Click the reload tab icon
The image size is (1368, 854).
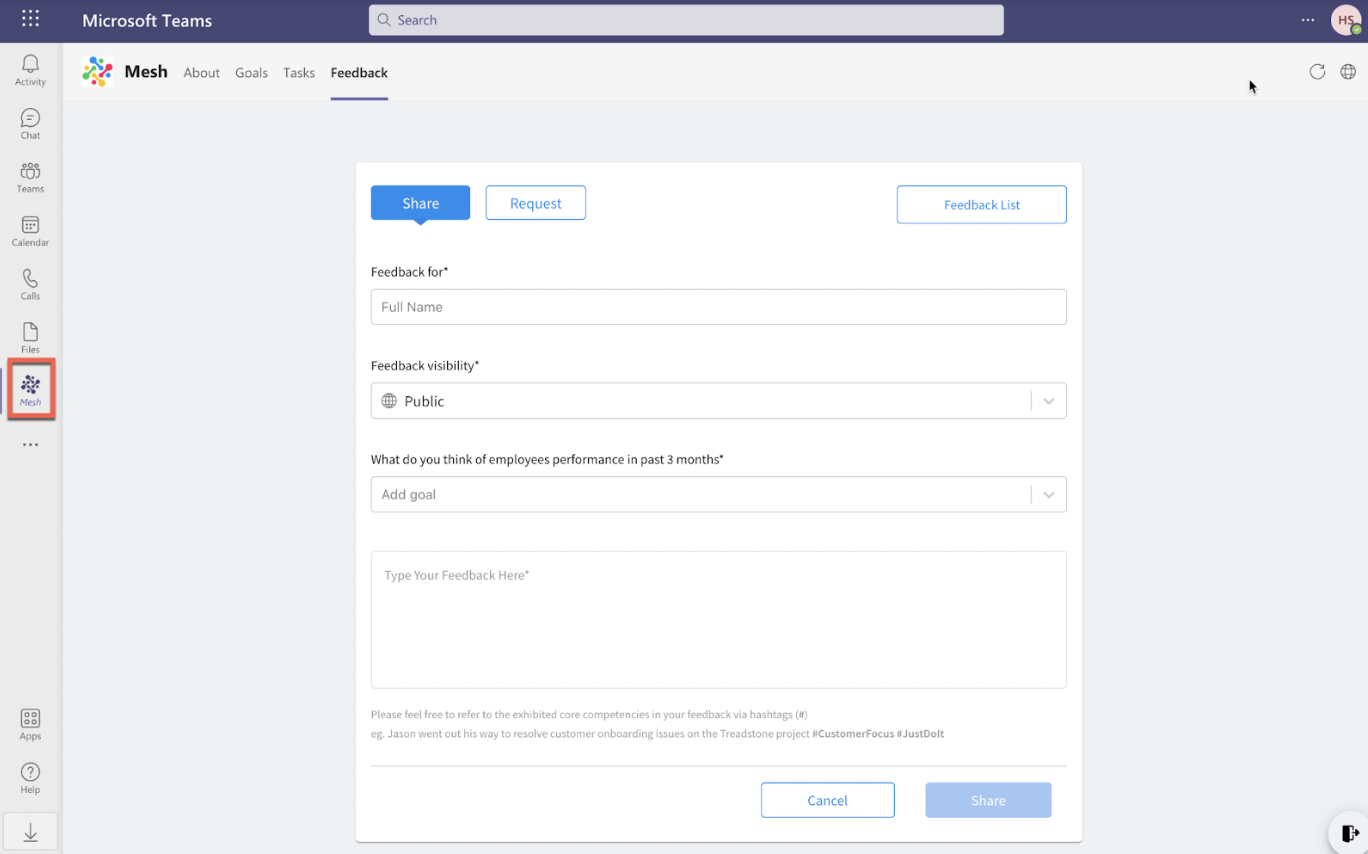(x=1317, y=72)
